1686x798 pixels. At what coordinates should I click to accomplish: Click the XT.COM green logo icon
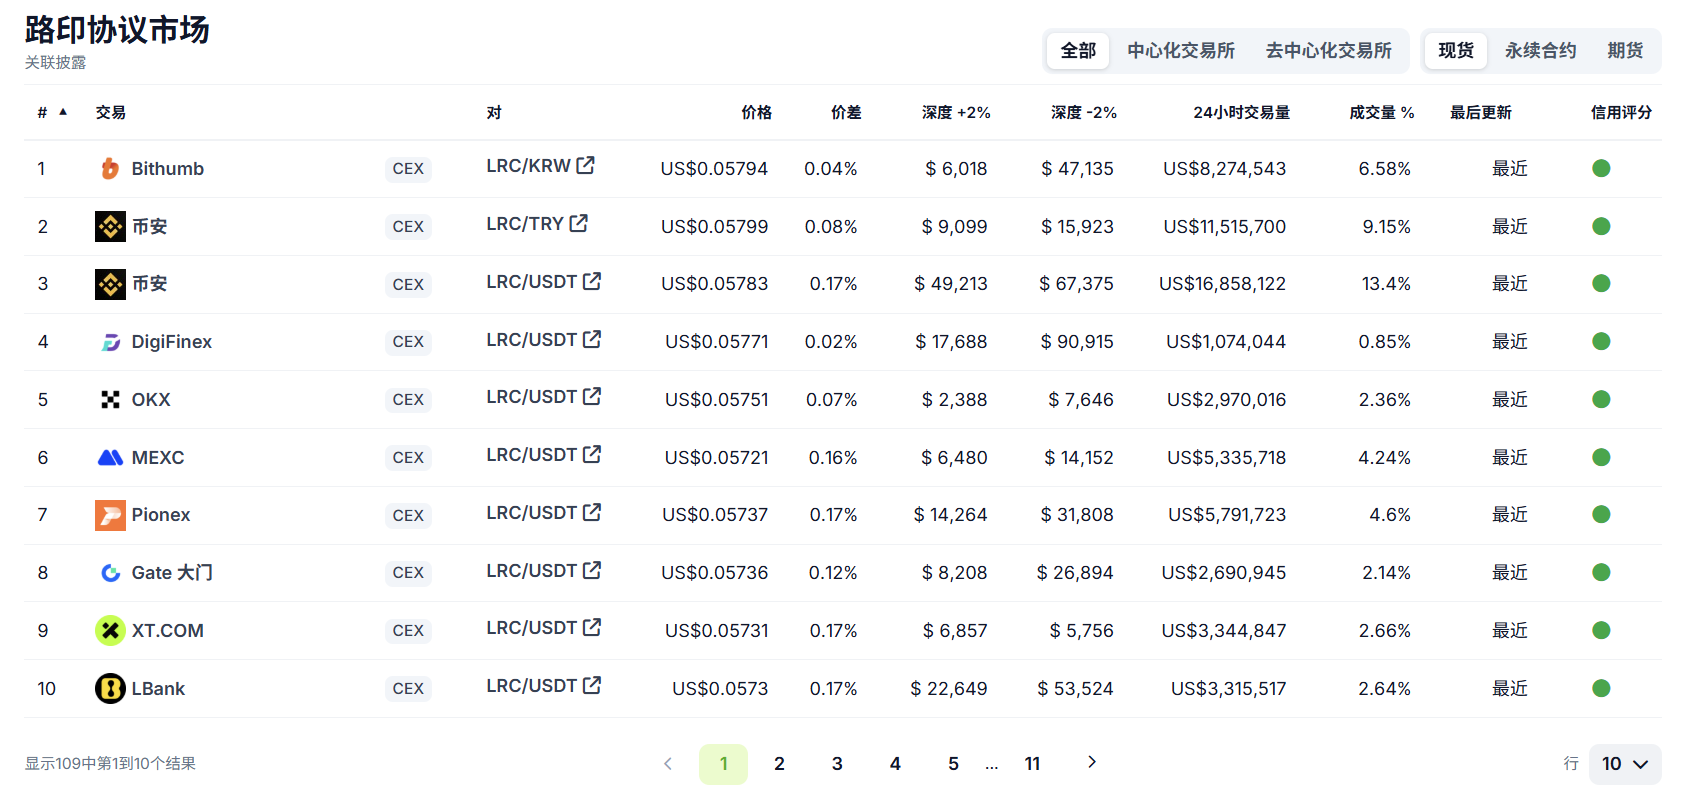(x=110, y=631)
